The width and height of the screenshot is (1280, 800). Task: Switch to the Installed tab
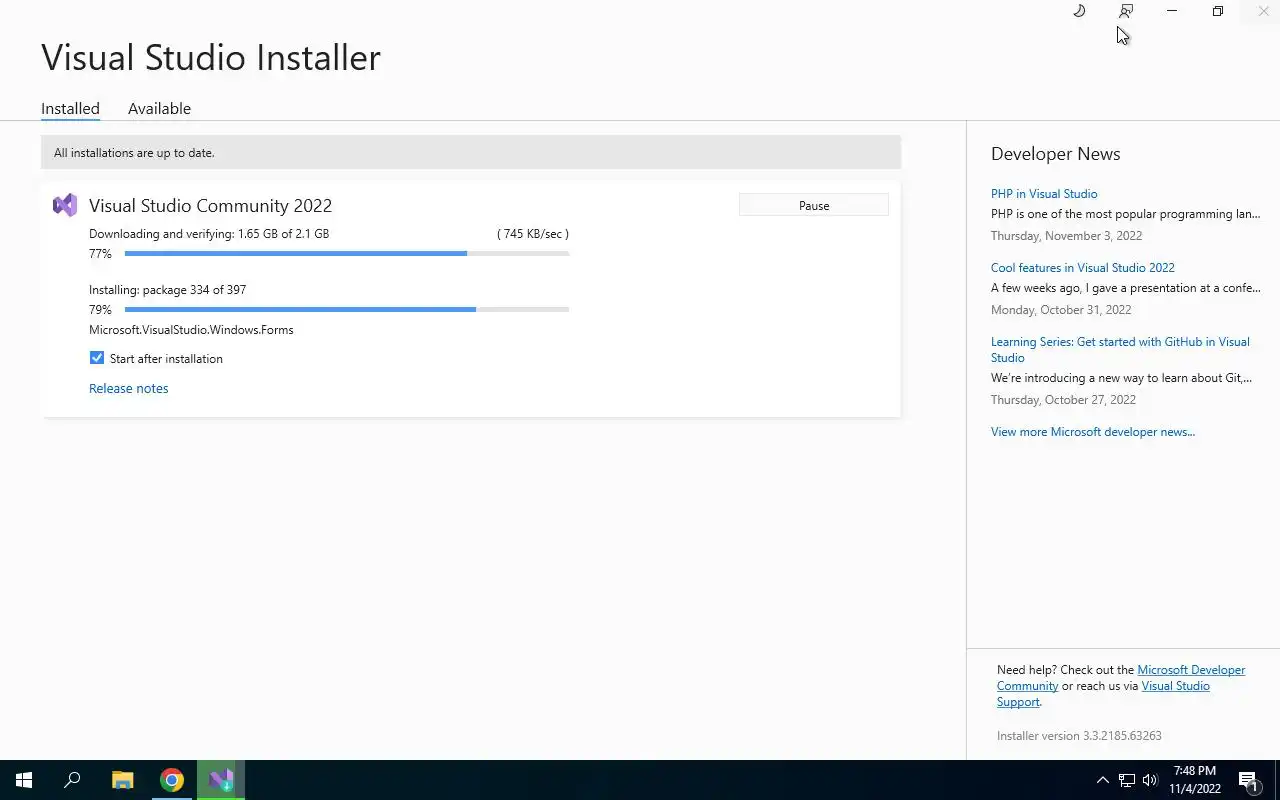[70, 108]
